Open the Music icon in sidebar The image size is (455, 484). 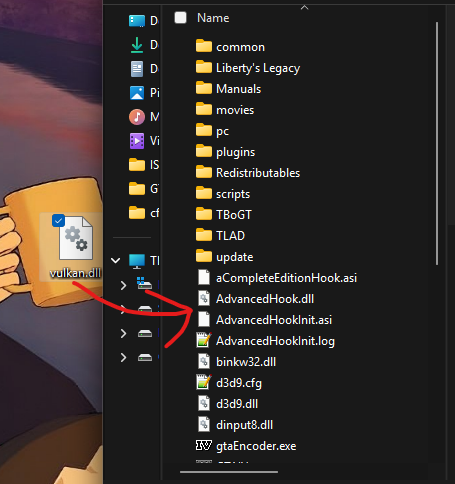(137, 117)
